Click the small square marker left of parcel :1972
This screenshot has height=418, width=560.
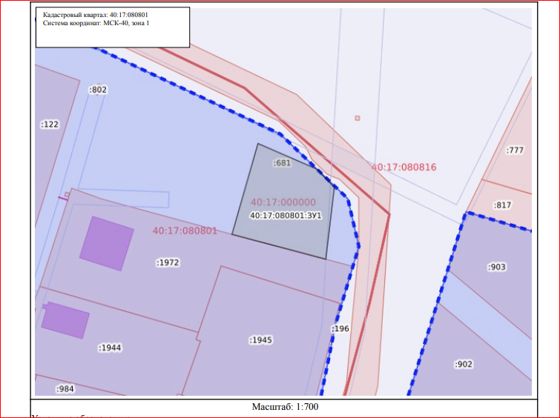tap(67, 195)
